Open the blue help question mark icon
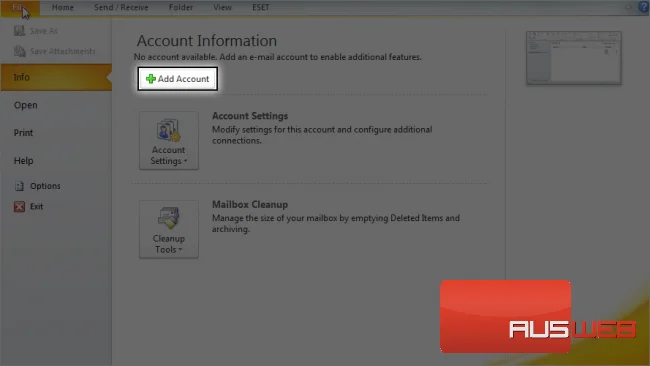 [x=643, y=7]
